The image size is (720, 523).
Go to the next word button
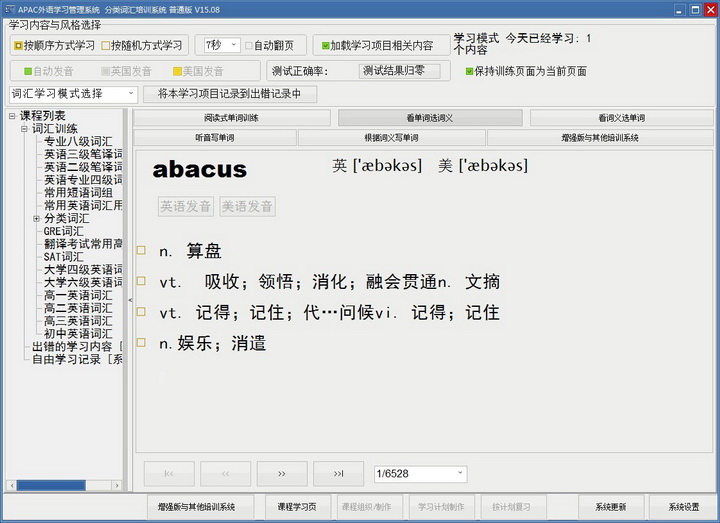coord(282,474)
